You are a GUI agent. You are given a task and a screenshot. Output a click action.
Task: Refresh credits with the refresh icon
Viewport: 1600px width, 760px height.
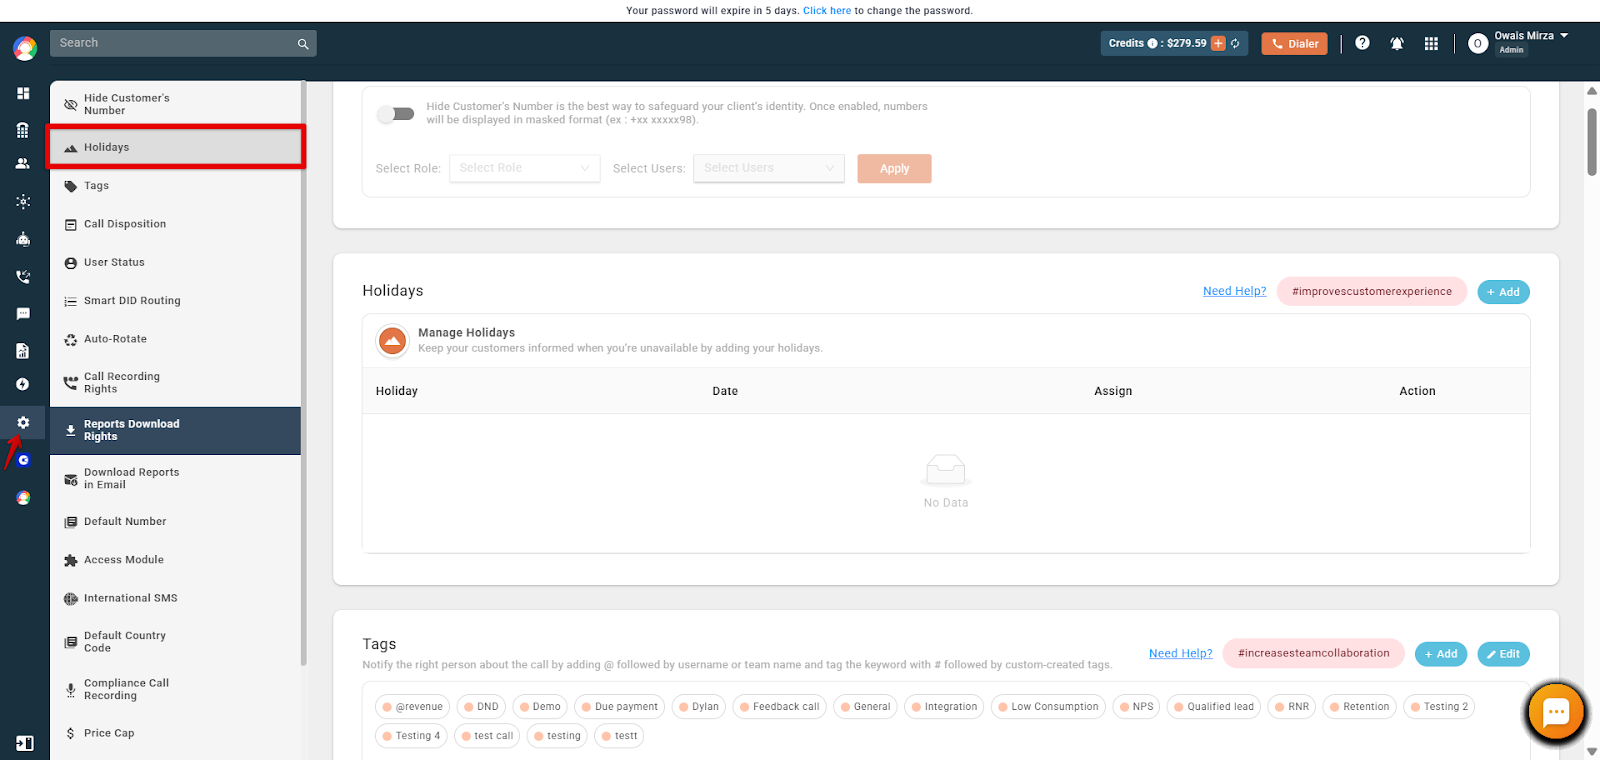pyautogui.click(x=1235, y=43)
